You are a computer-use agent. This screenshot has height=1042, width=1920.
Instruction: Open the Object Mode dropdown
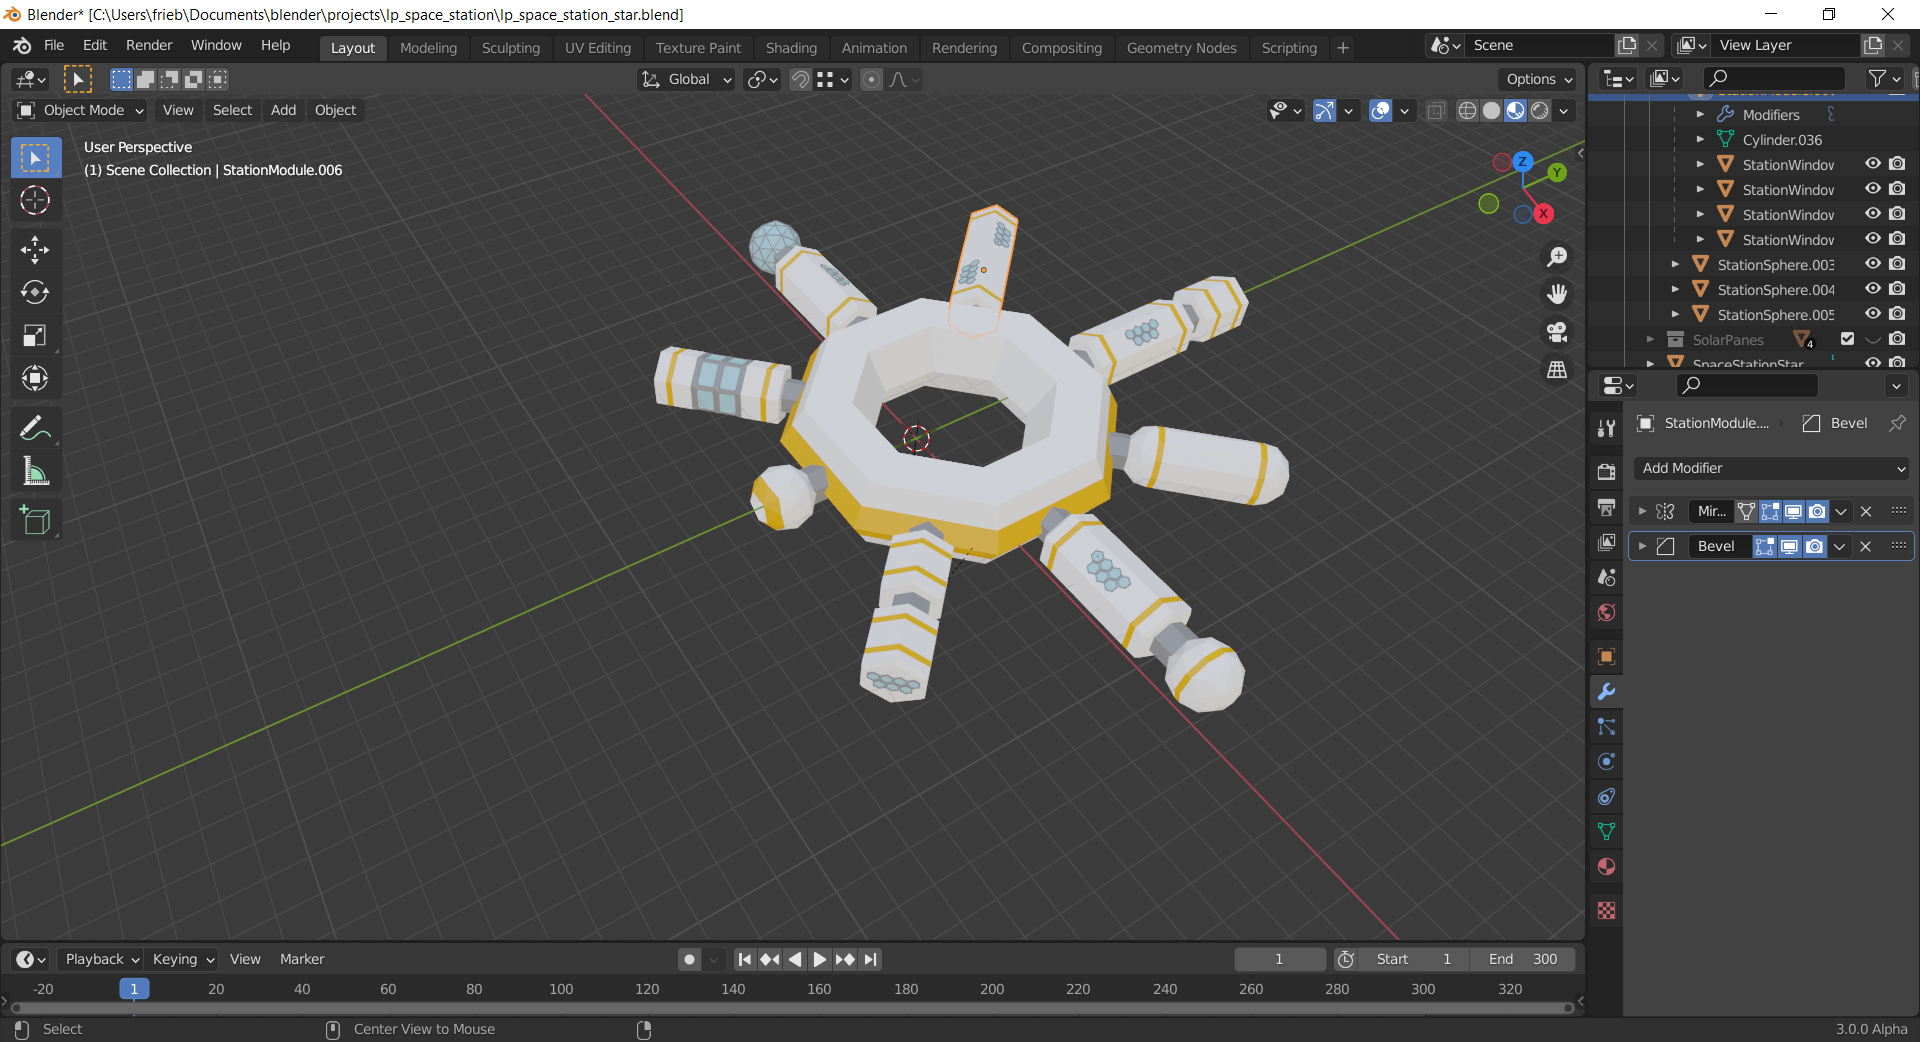[x=82, y=110]
